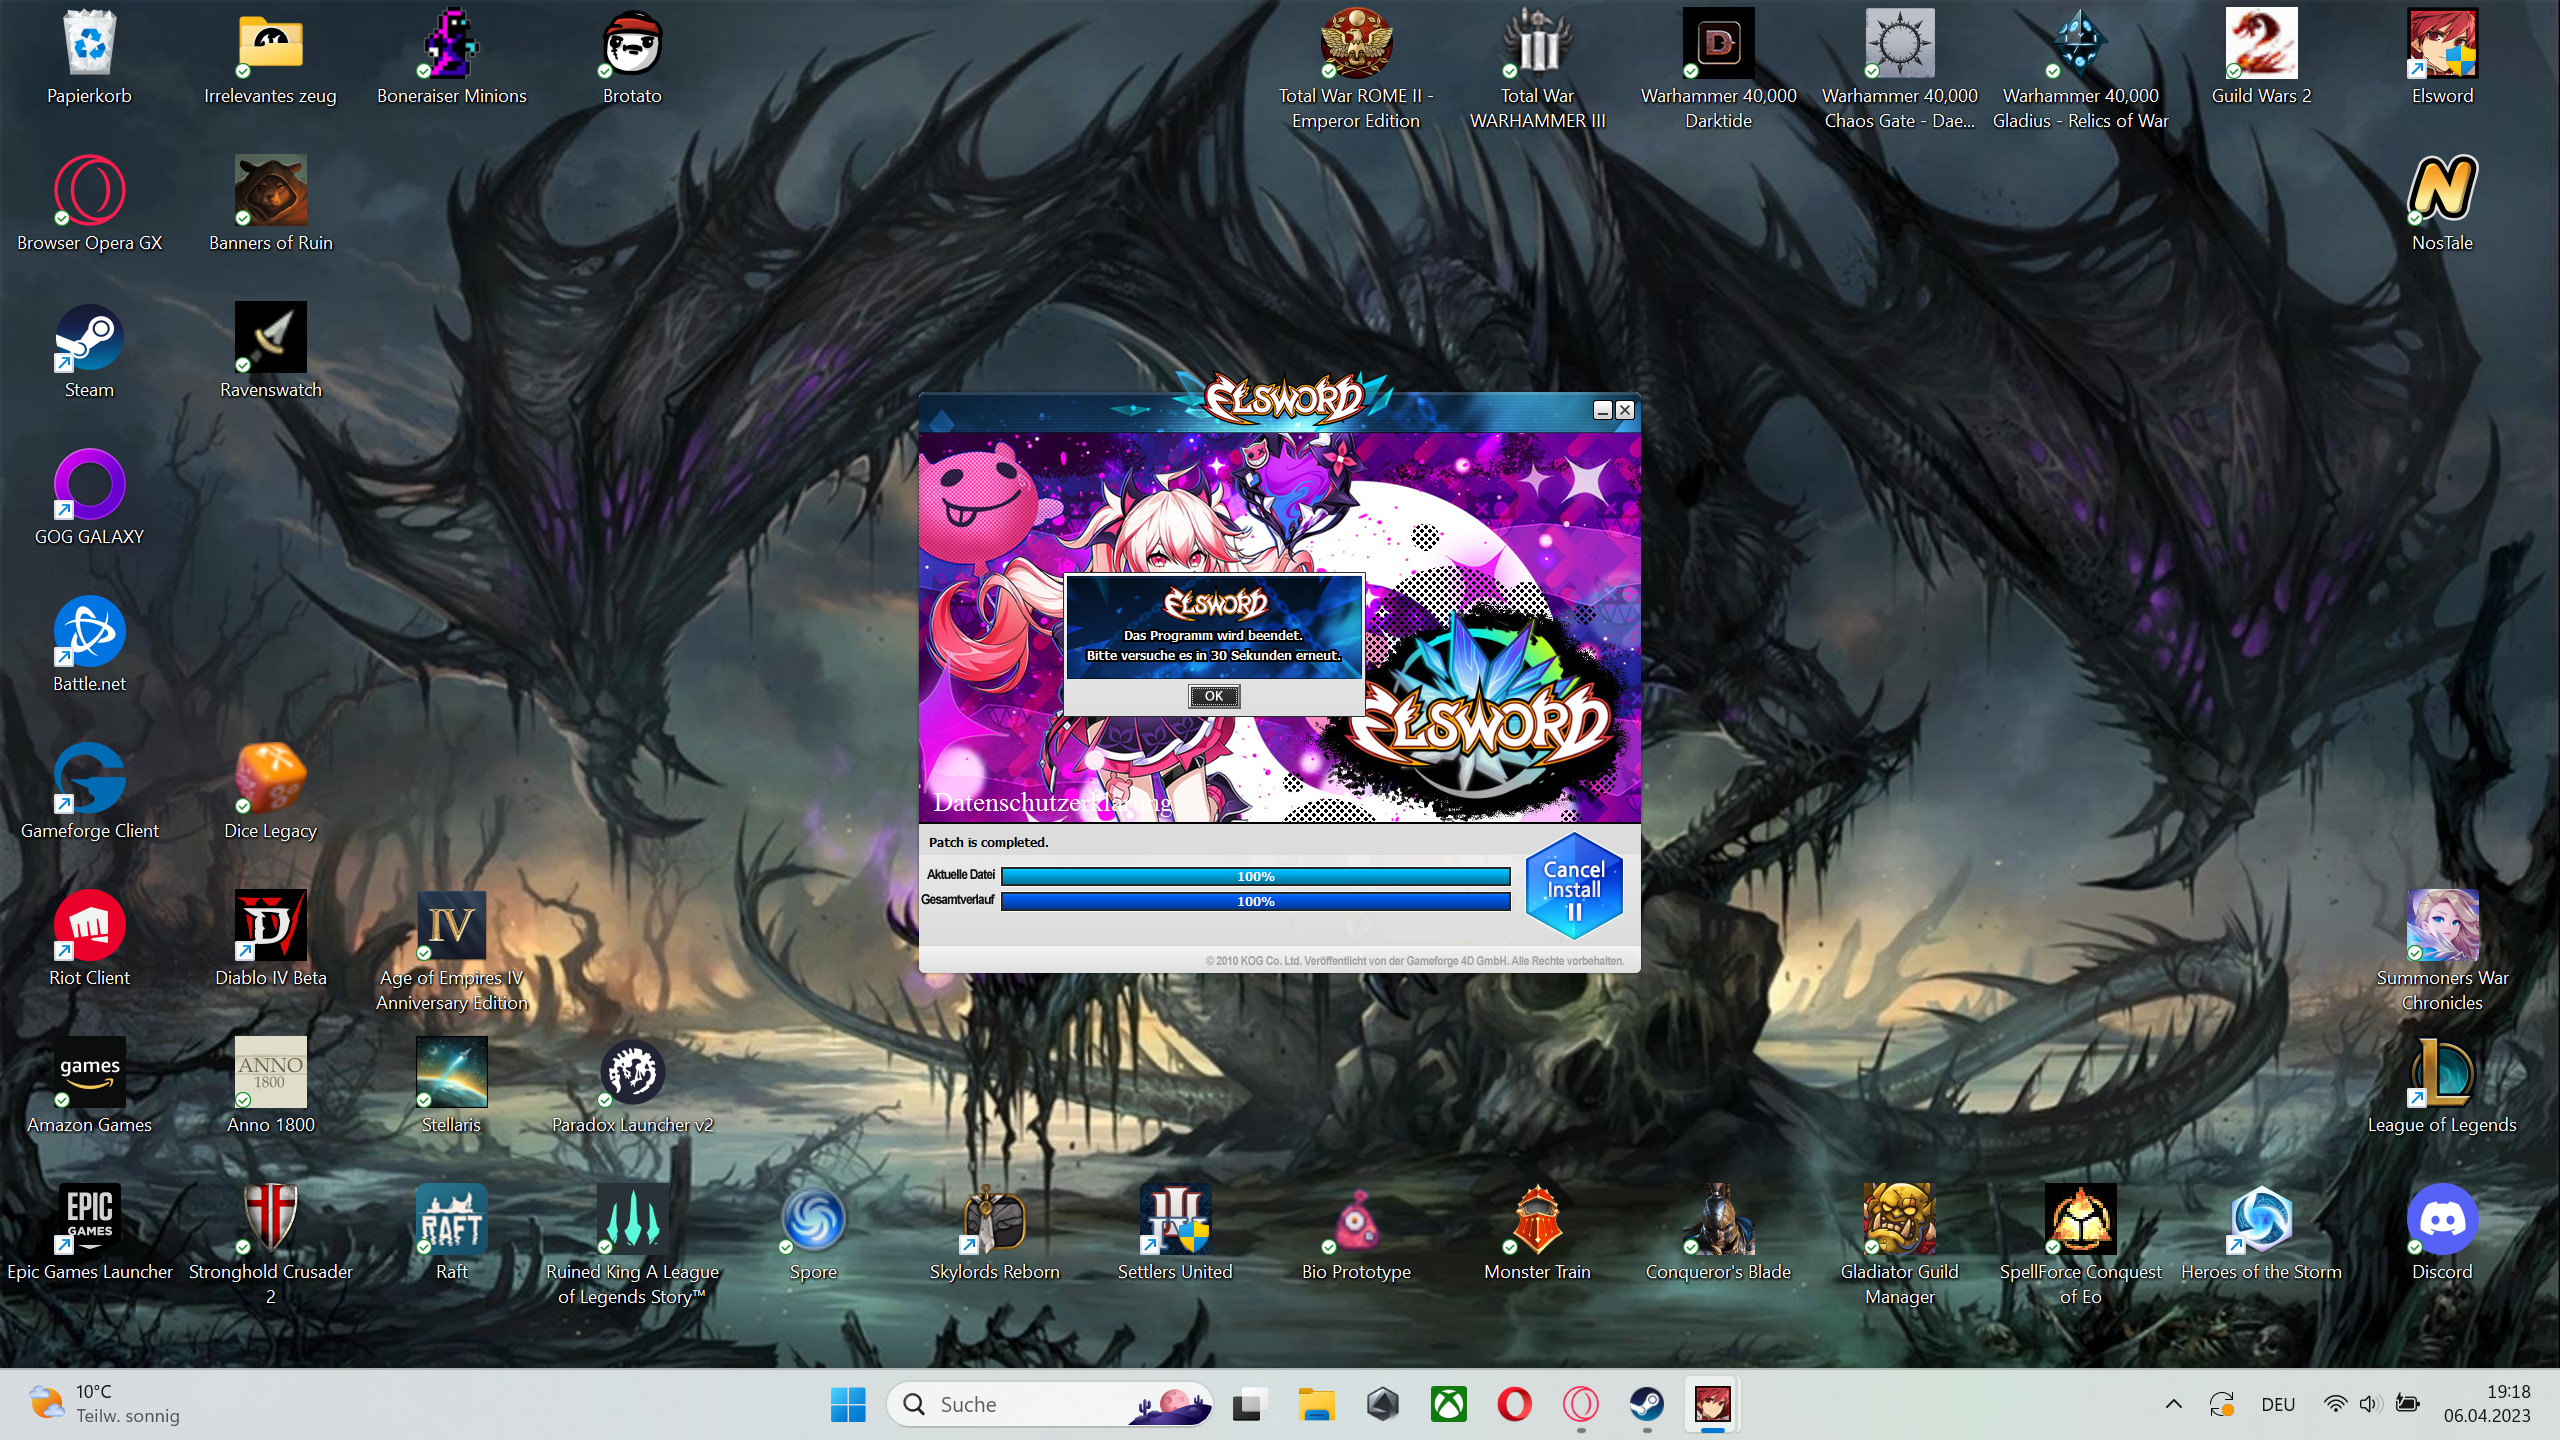Open Steam from the taskbar

pos(1646,1404)
